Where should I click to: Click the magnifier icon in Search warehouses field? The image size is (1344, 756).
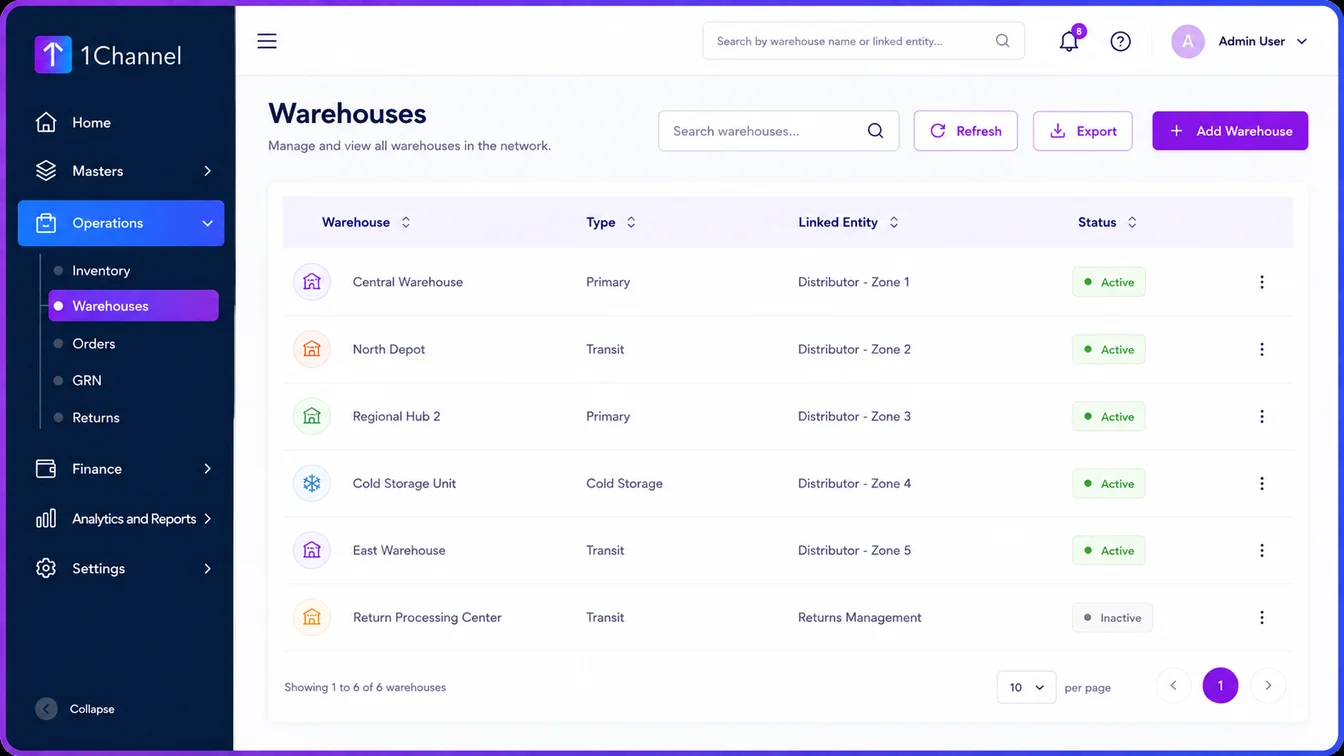(x=875, y=131)
